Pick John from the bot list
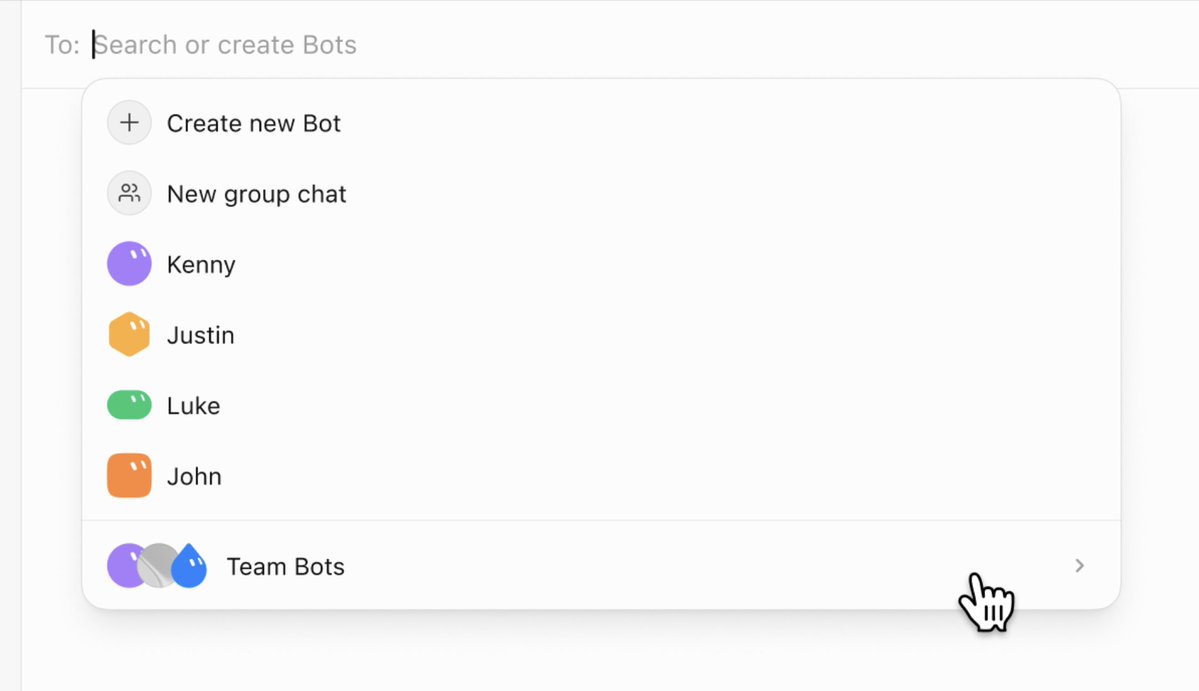Viewport: 1199px width, 691px height. tap(601, 475)
